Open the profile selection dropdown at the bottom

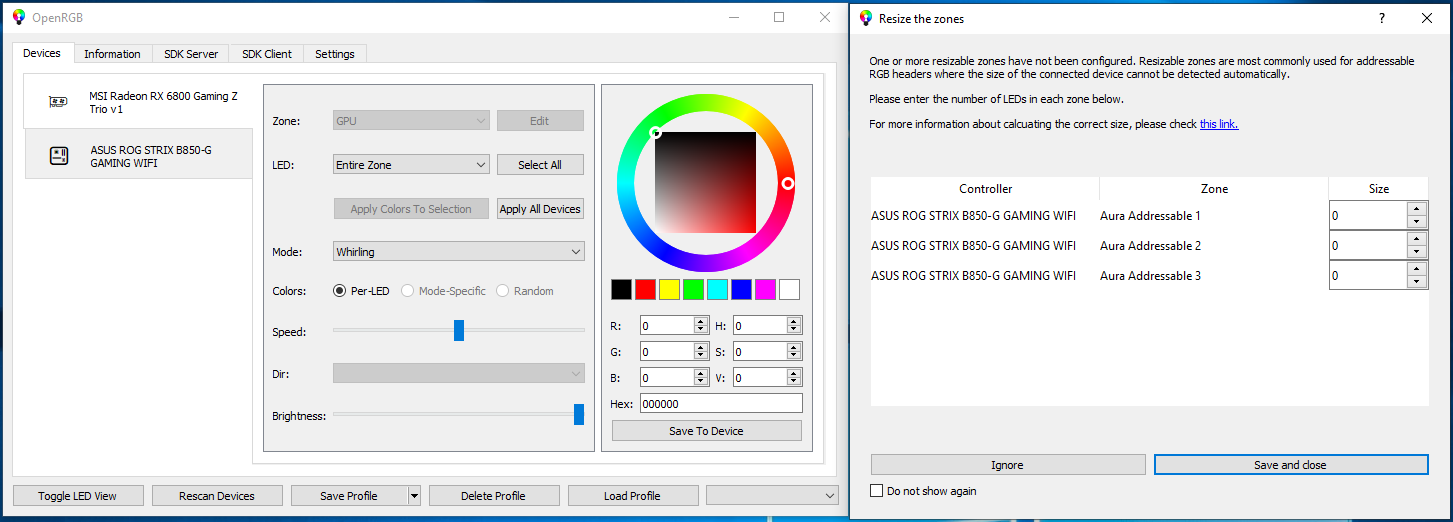pyautogui.click(x=772, y=496)
